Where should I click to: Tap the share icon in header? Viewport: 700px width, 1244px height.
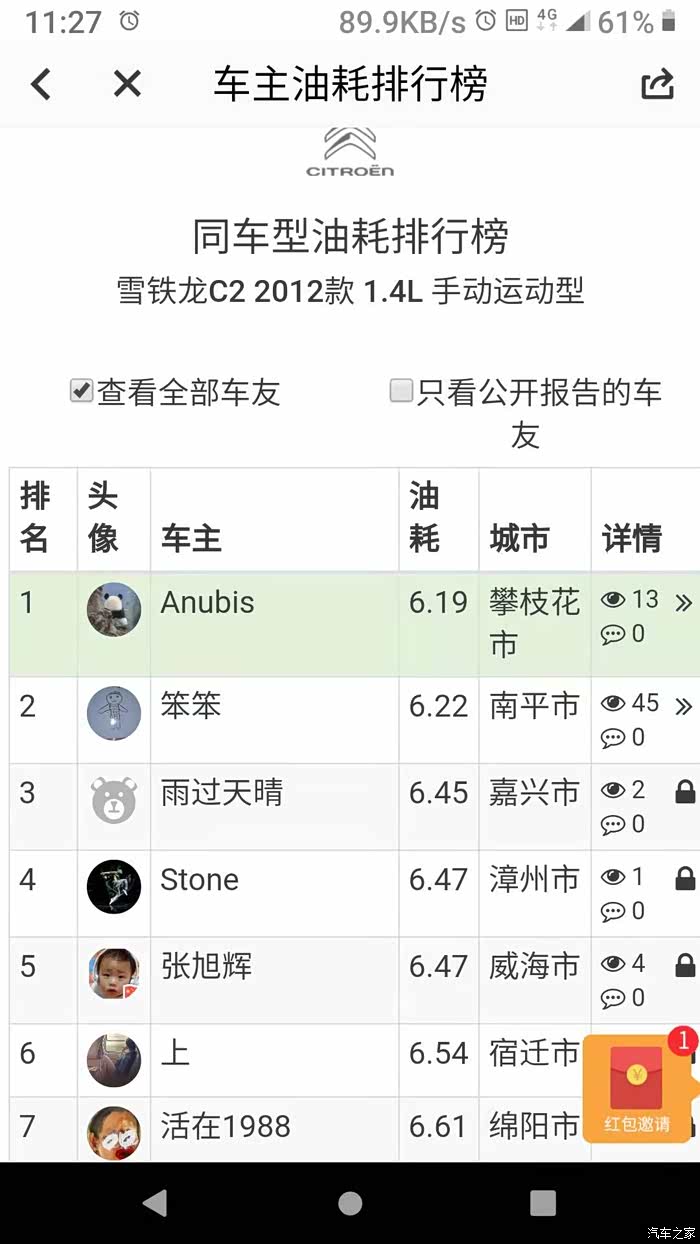click(657, 84)
